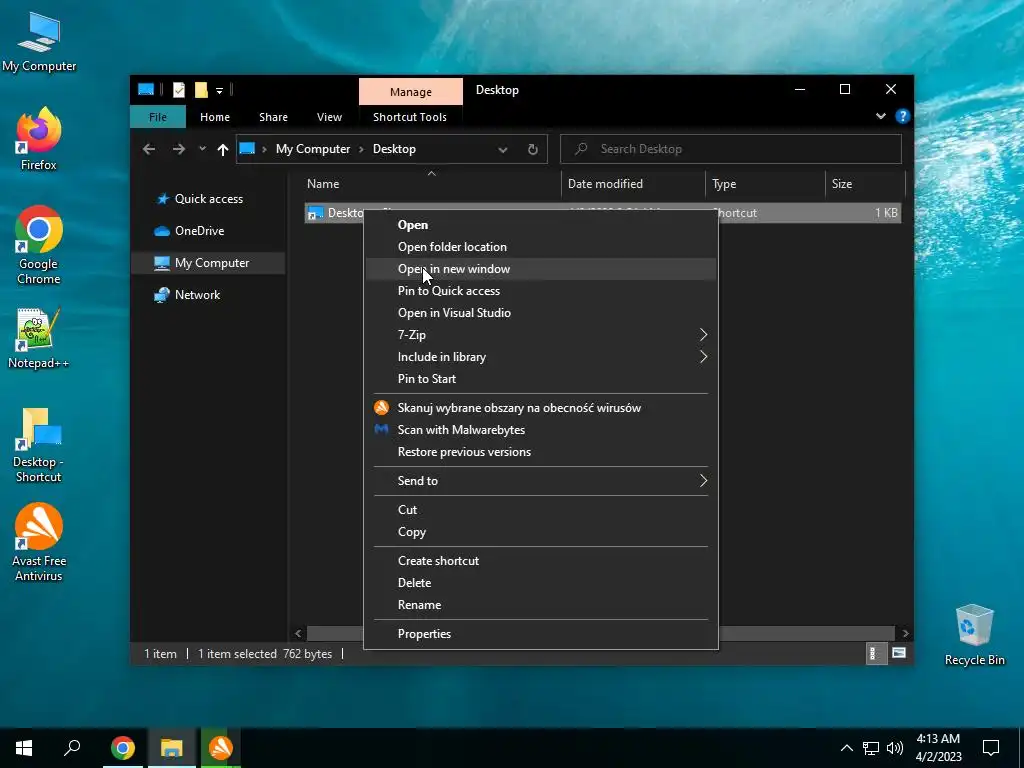The width and height of the screenshot is (1024, 768).
Task: Click the Windows Start button
Action: (x=24, y=748)
